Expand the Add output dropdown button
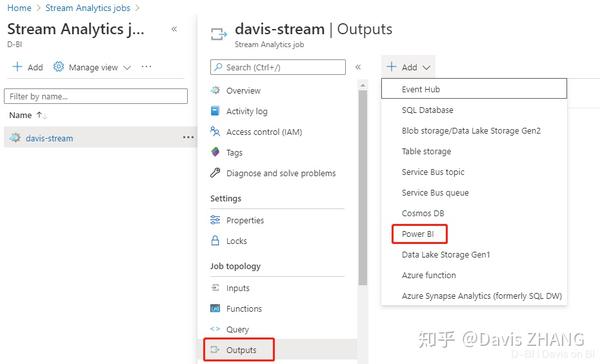The width and height of the screenshot is (600, 364). click(x=408, y=67)
